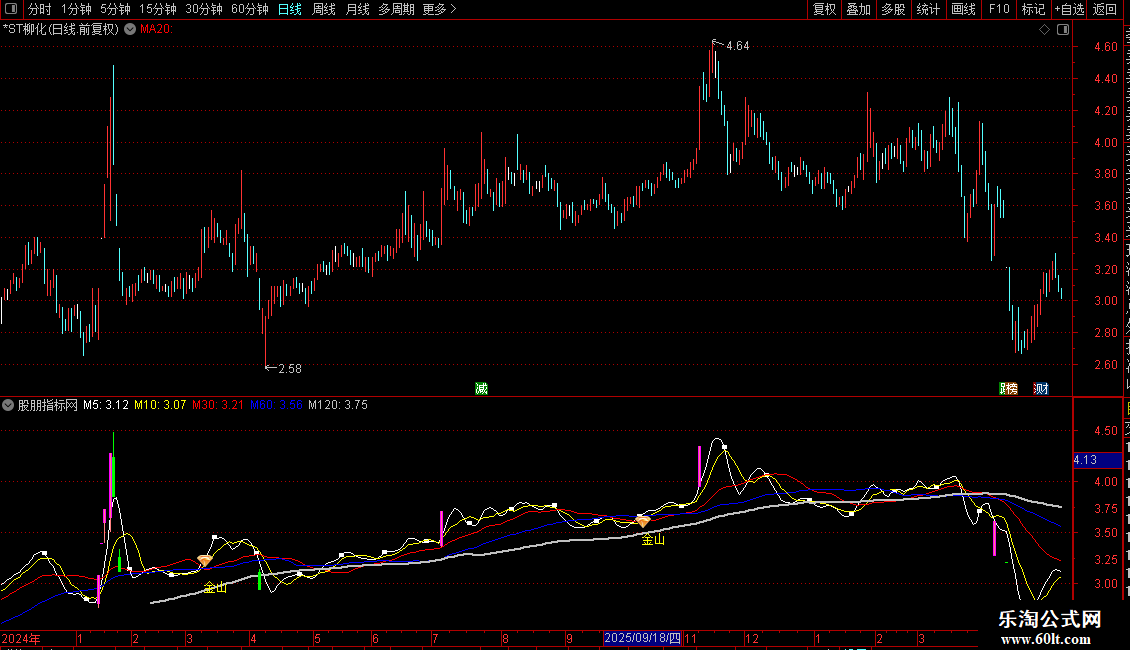Toggle the right-side panel icon
The image size is (1130, 650).
(1063, 30)
